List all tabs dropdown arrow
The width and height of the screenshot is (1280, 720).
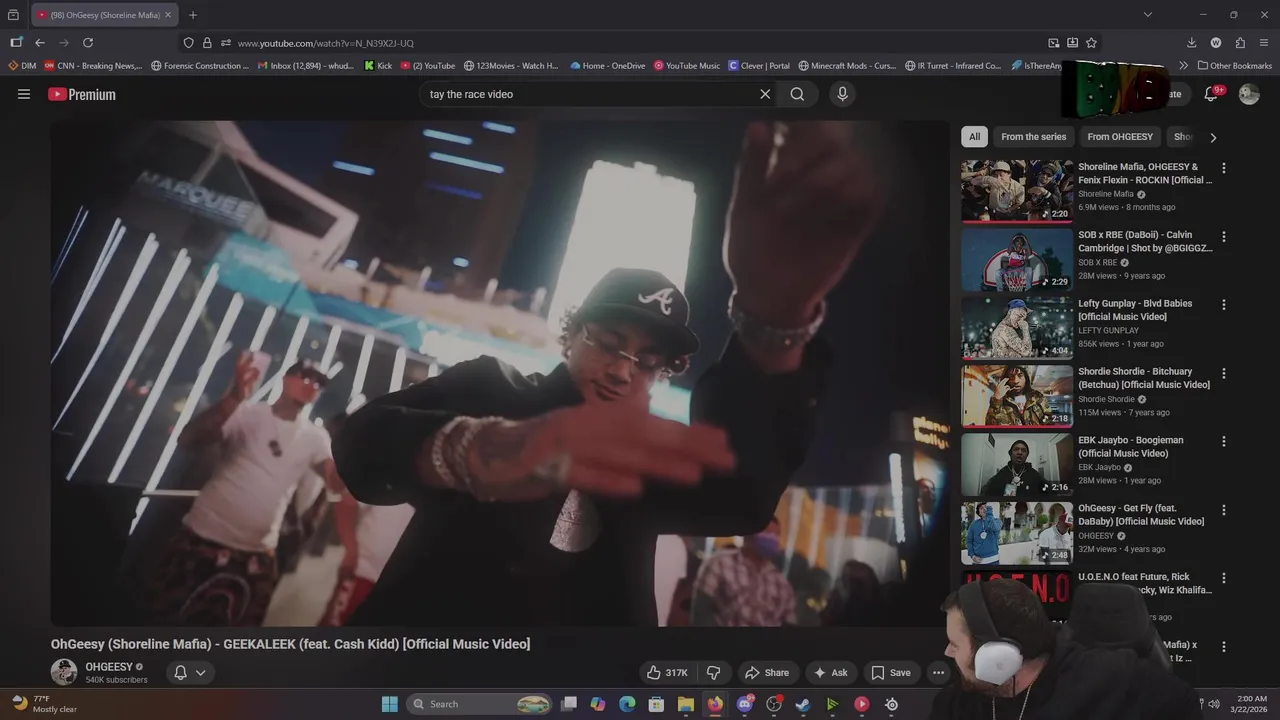coord(1147,15)
